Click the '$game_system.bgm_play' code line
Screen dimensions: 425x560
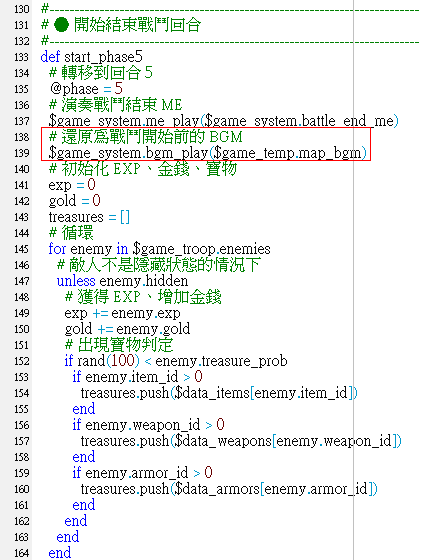(x=208, y=153)
